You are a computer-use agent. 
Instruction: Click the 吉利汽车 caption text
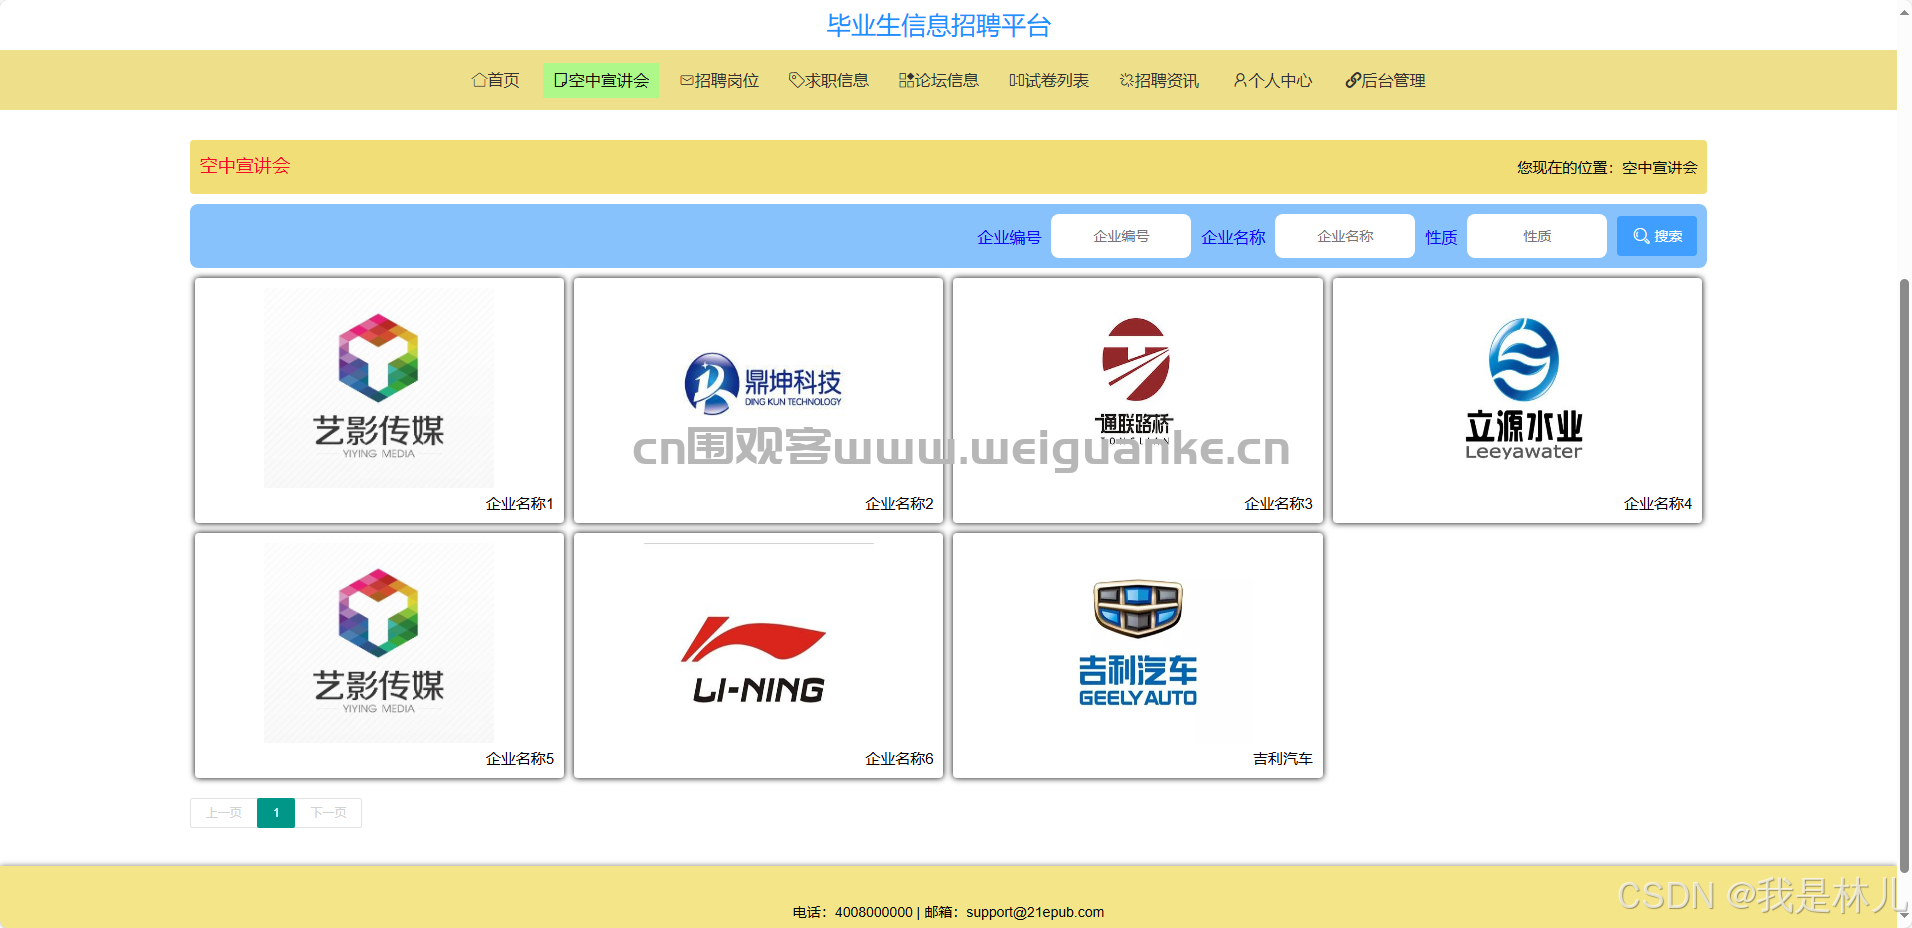pyautogui.click(x=1283, y=759)
